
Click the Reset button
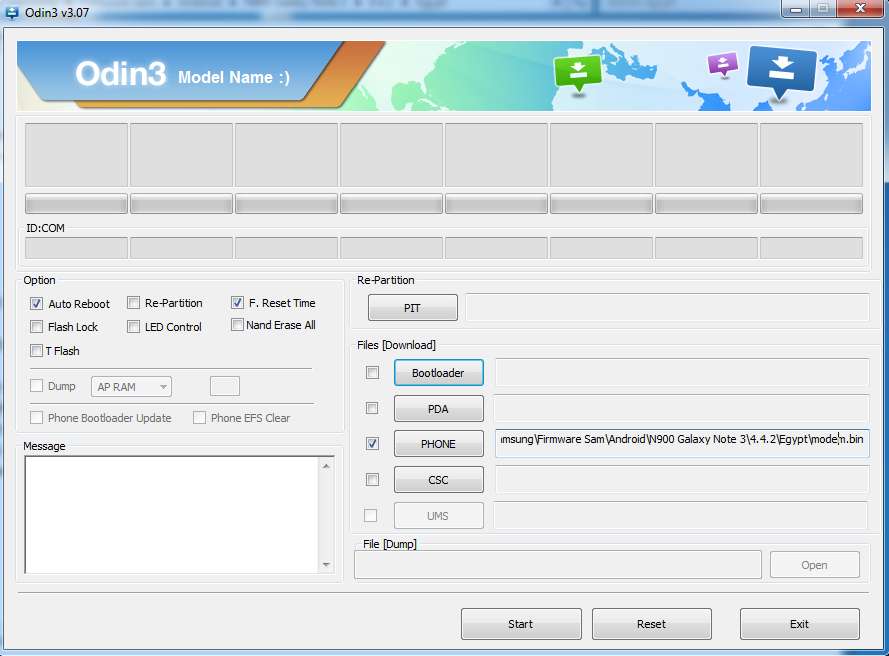[x=652, y=624]
